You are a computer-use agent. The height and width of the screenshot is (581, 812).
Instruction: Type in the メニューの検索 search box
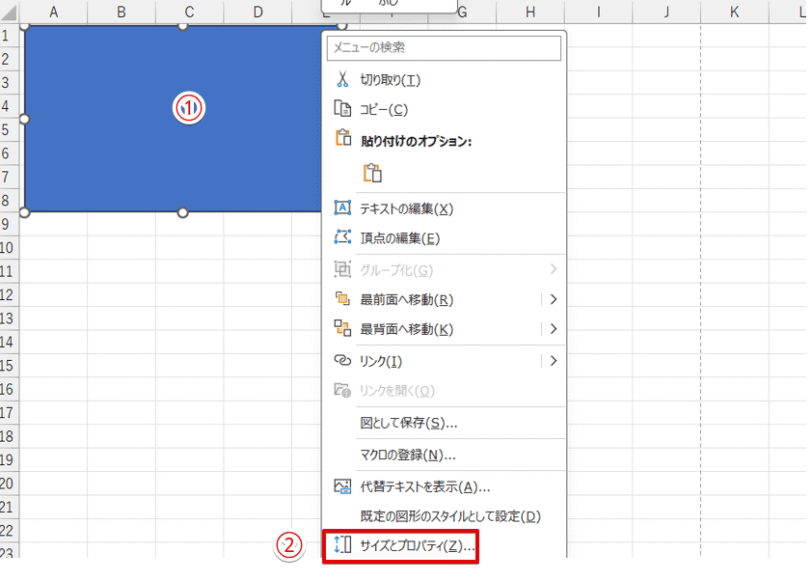445,48
